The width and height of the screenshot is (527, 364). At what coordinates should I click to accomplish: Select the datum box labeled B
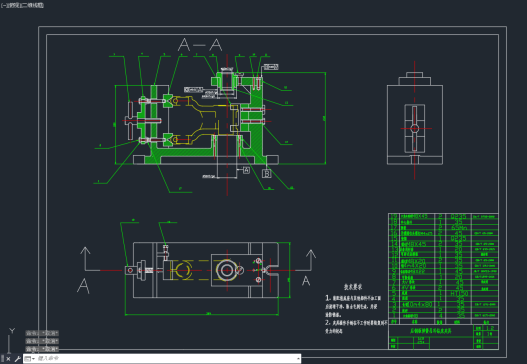click(x=267, y=173)
